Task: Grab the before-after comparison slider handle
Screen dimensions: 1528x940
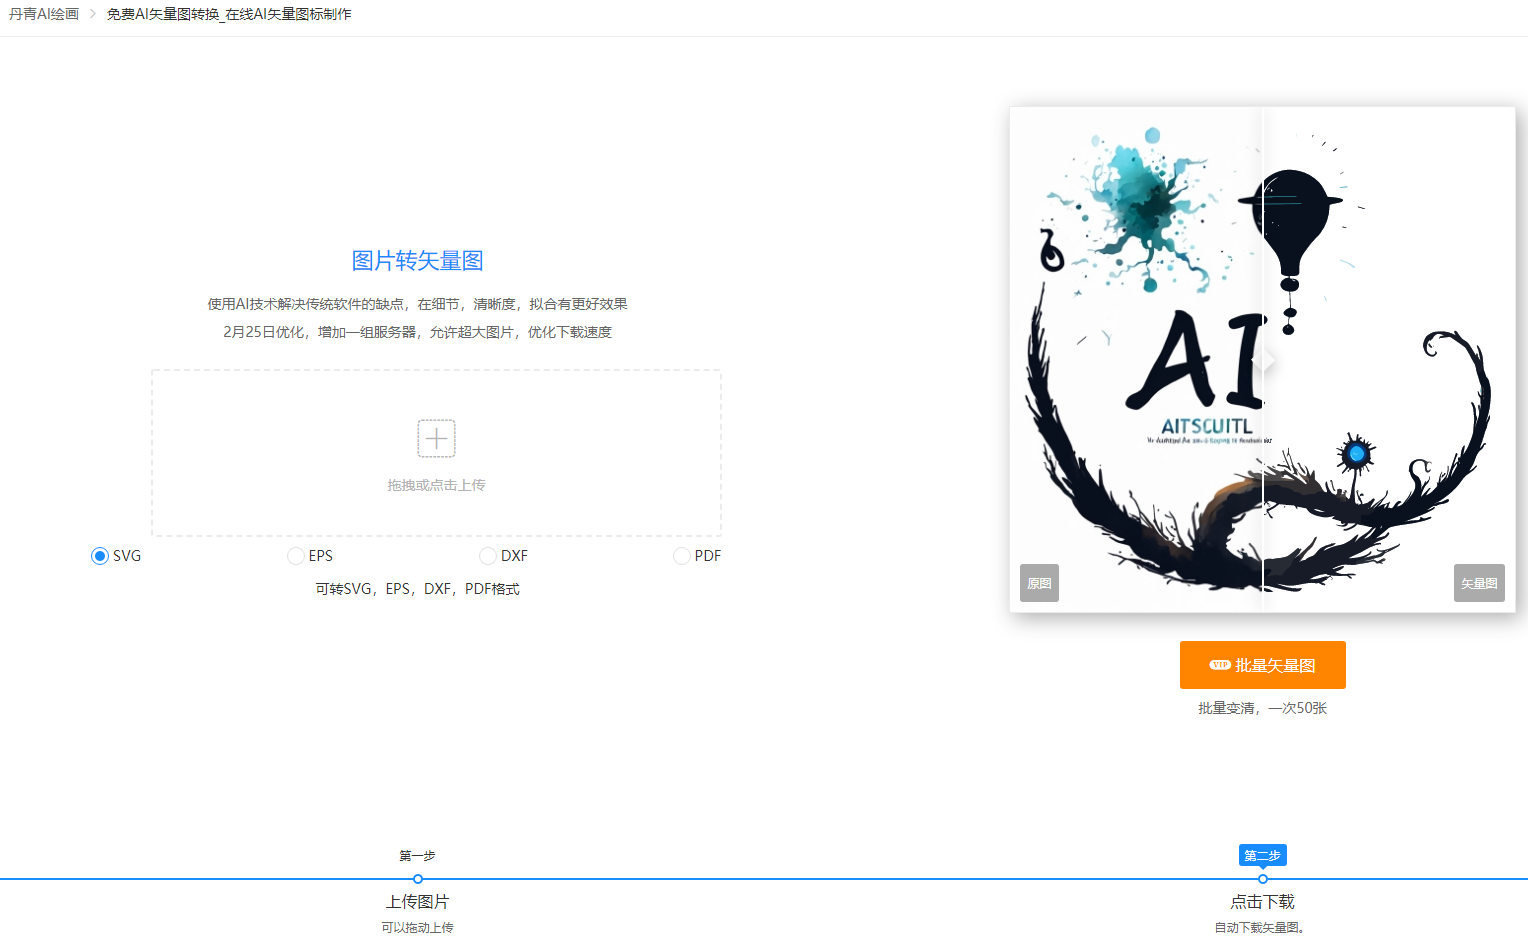Action: [x=1263, y=361]
